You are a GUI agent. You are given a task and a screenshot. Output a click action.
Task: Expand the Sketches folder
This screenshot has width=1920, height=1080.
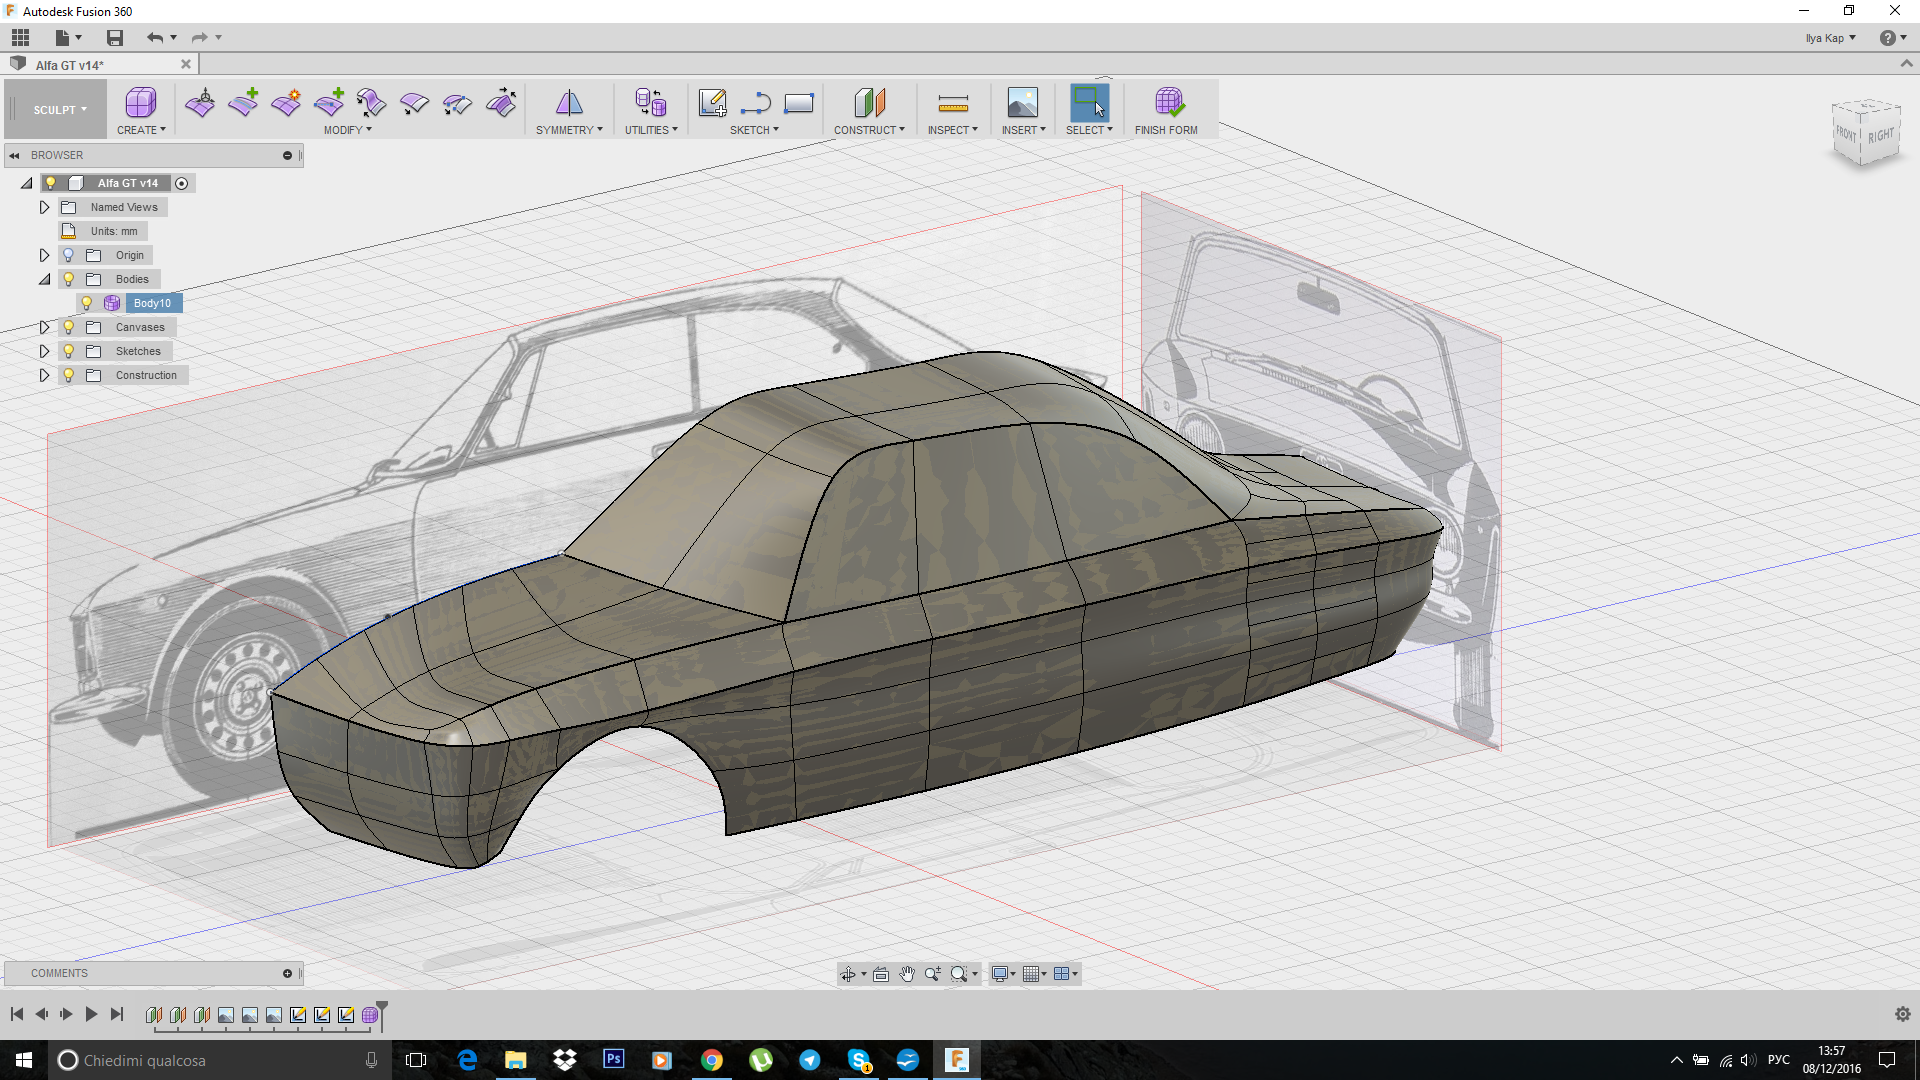(x=44, y=351)
